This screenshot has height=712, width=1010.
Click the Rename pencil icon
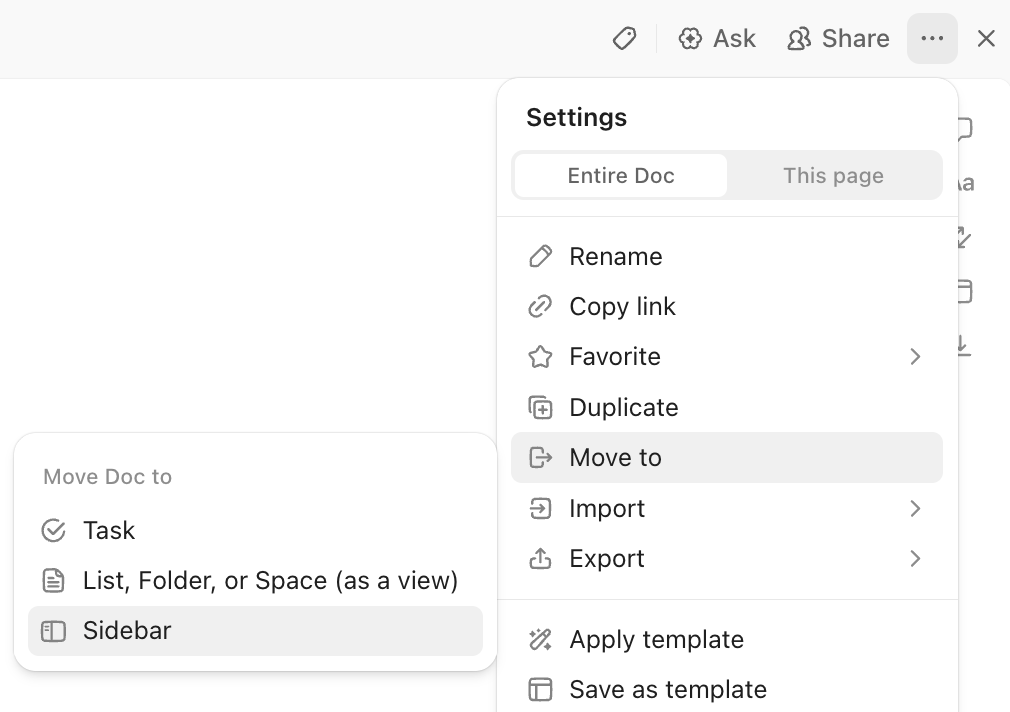pyautogui.click(x=540, y=256)
